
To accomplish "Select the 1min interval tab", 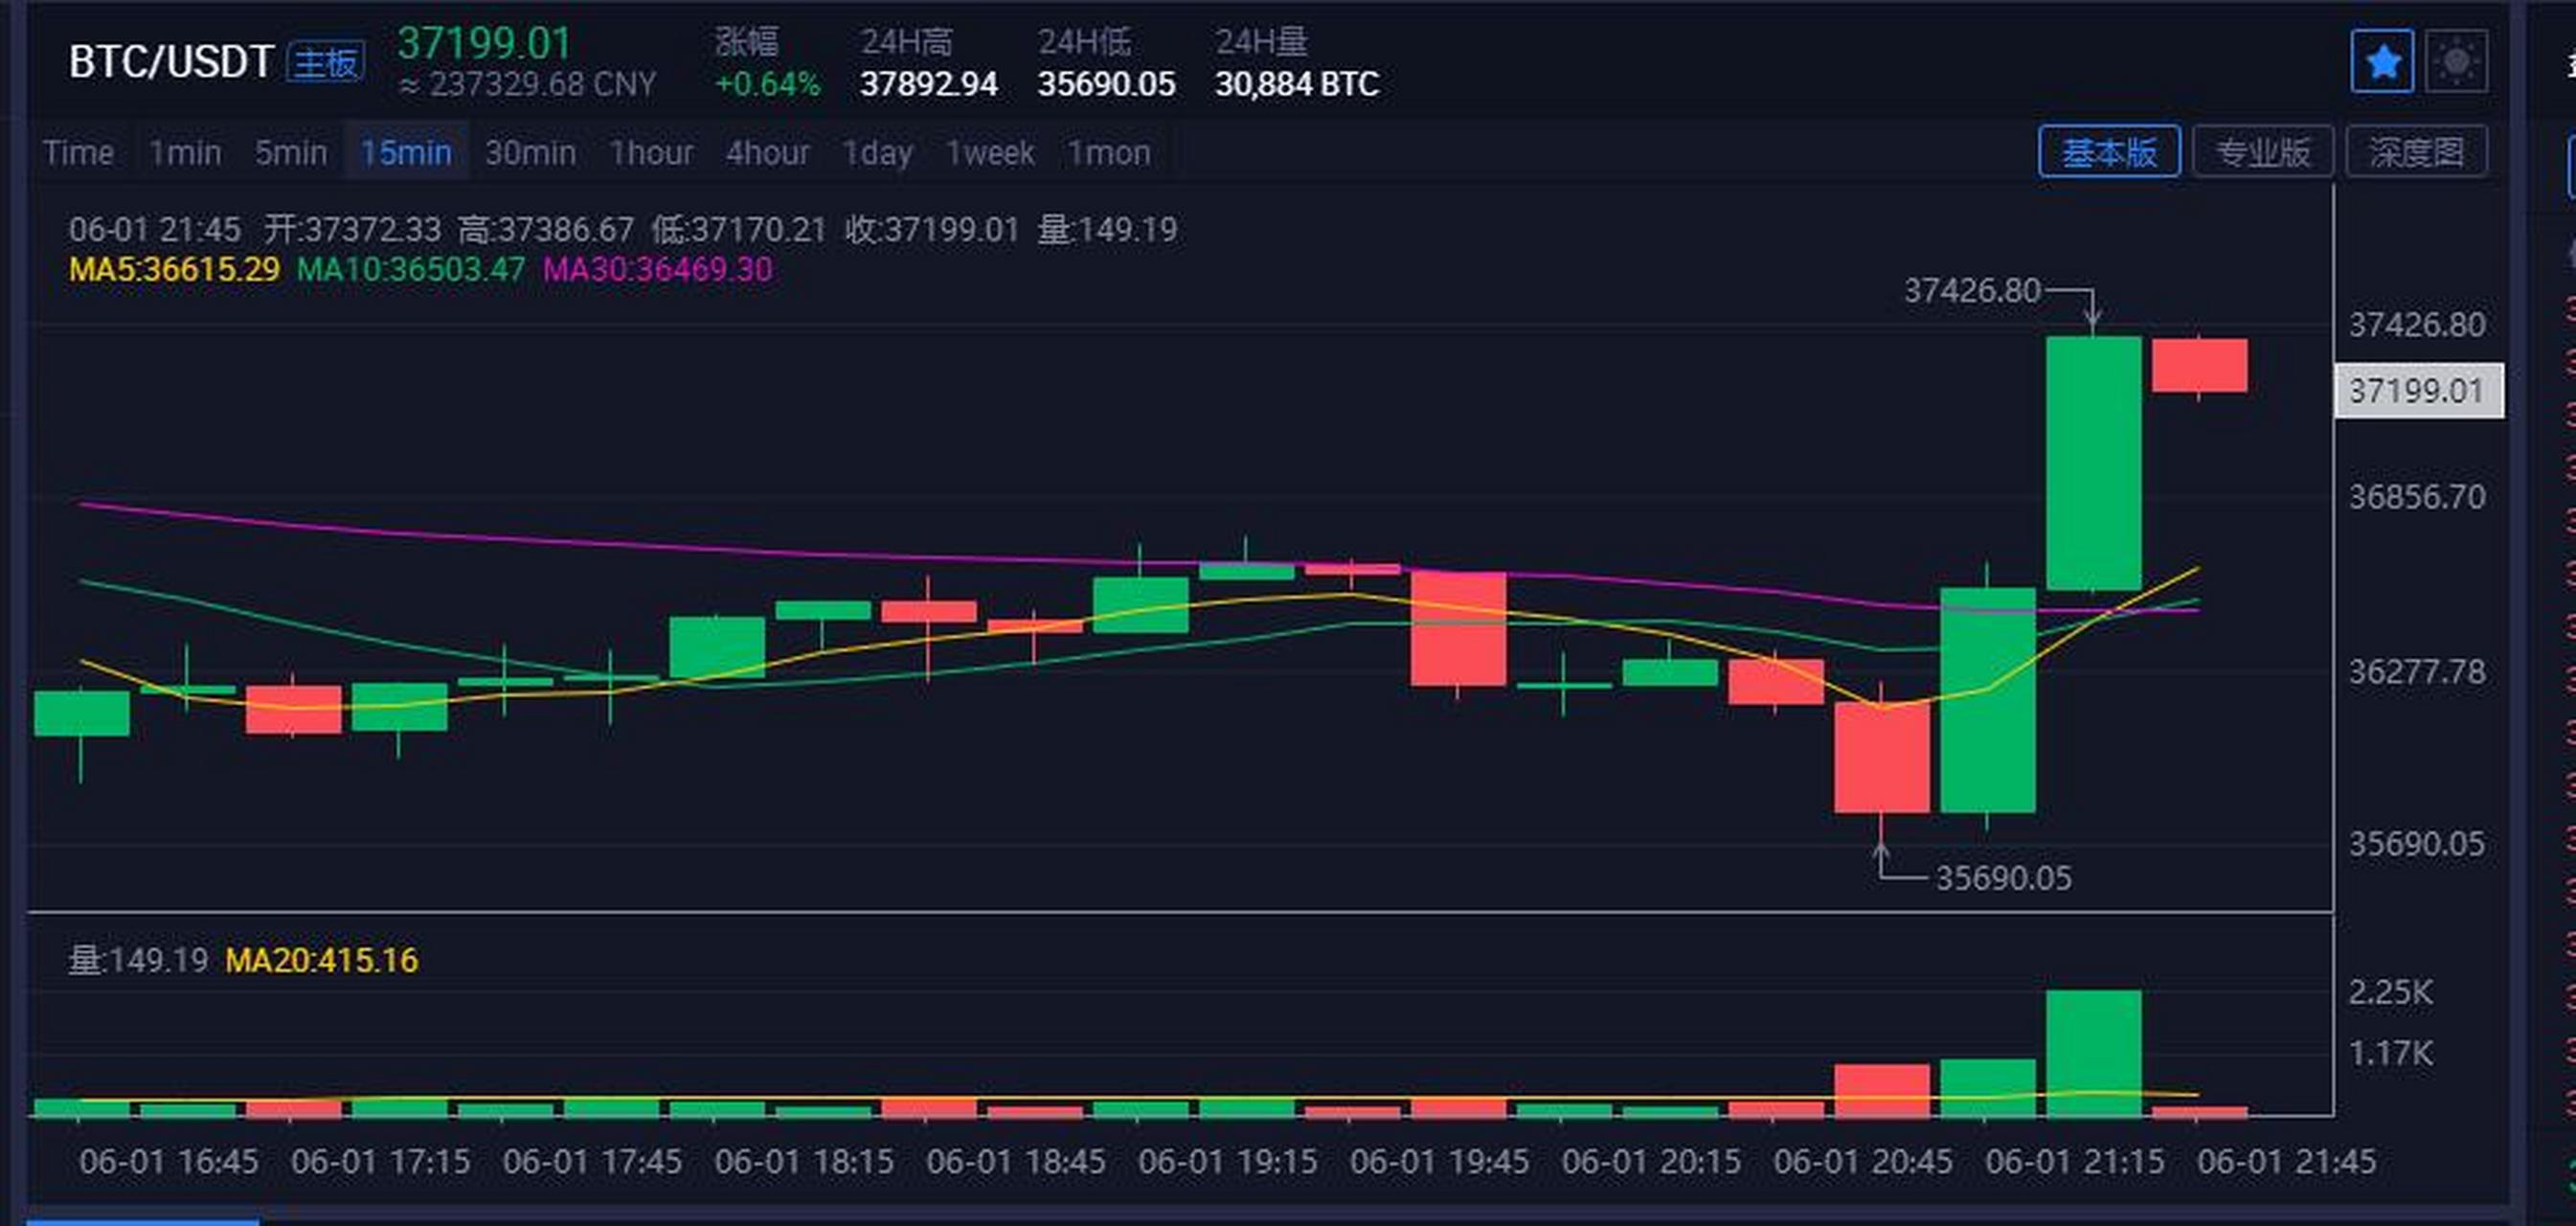I will [x=185, y=153].
